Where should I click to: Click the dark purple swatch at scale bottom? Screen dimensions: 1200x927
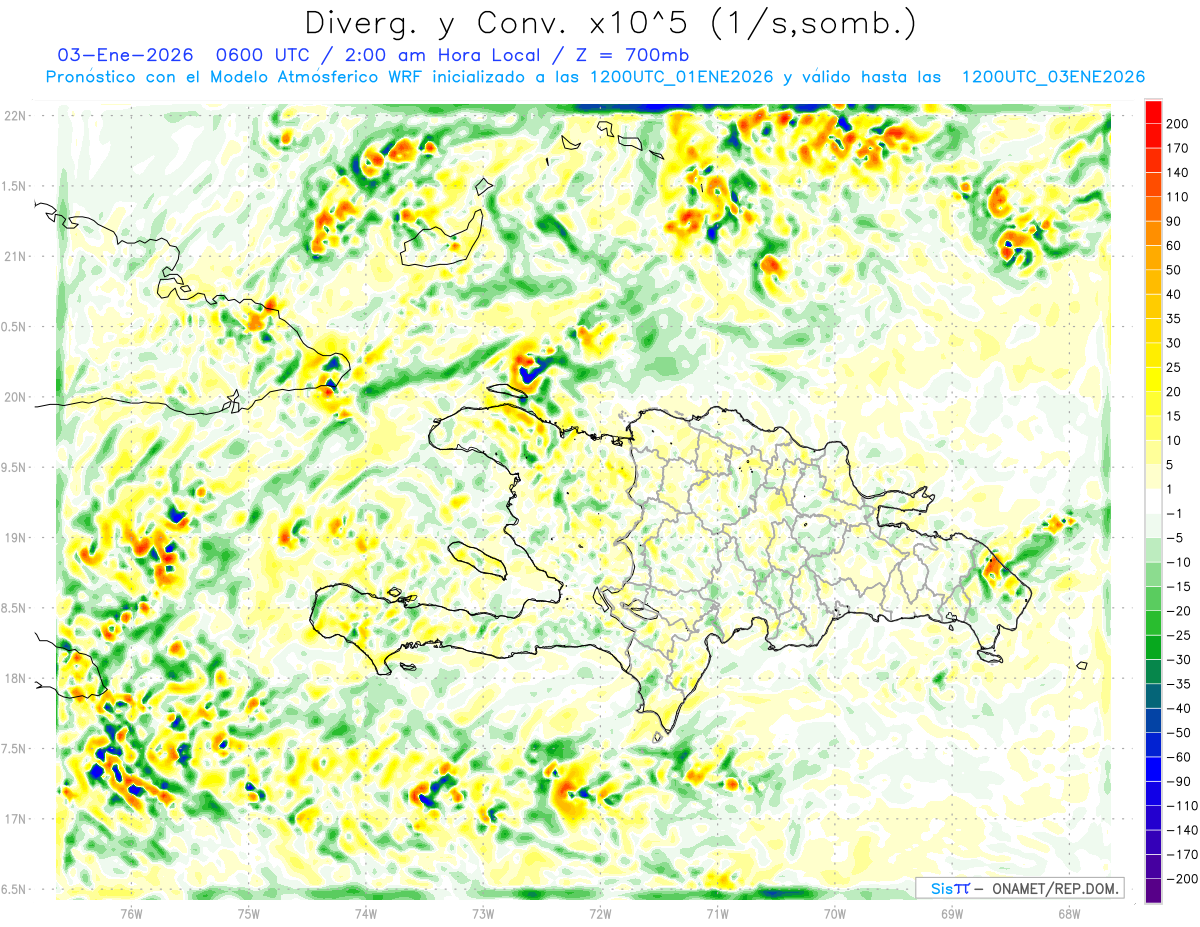pyautogui.click(x=1153, y=891)
